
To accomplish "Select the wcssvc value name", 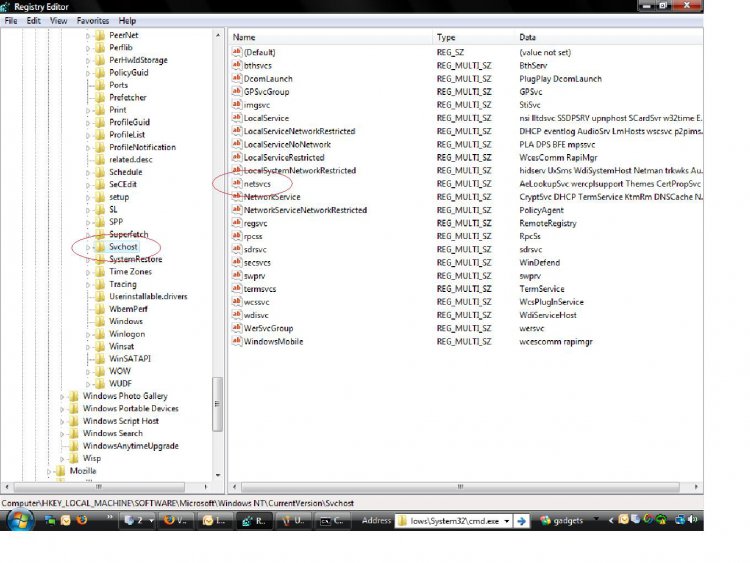I will (256, 302).
